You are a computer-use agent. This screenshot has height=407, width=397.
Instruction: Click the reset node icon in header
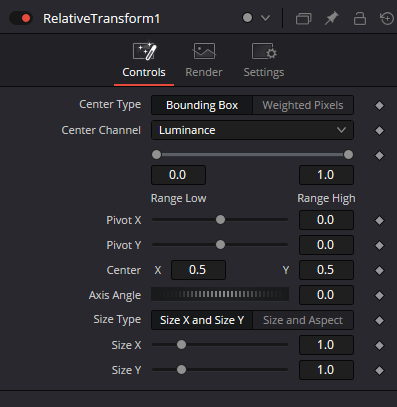click(387, 18)
